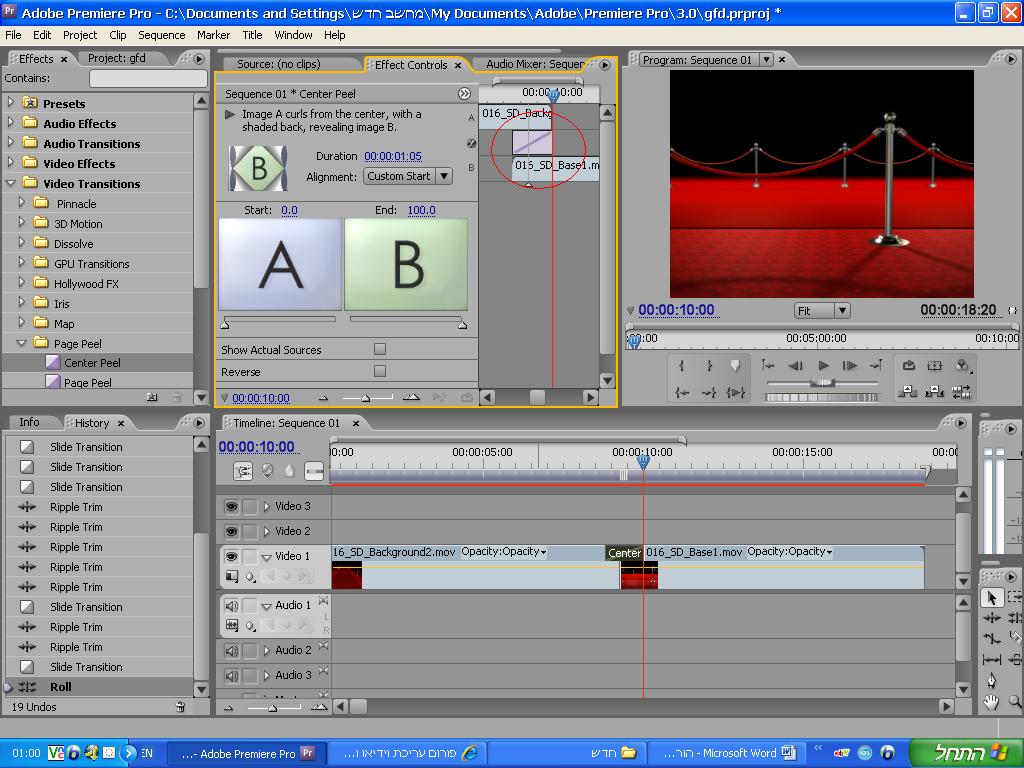Select the Hand tool
This screenshot has height=768, width=1024.
click(x=991, y=702)
